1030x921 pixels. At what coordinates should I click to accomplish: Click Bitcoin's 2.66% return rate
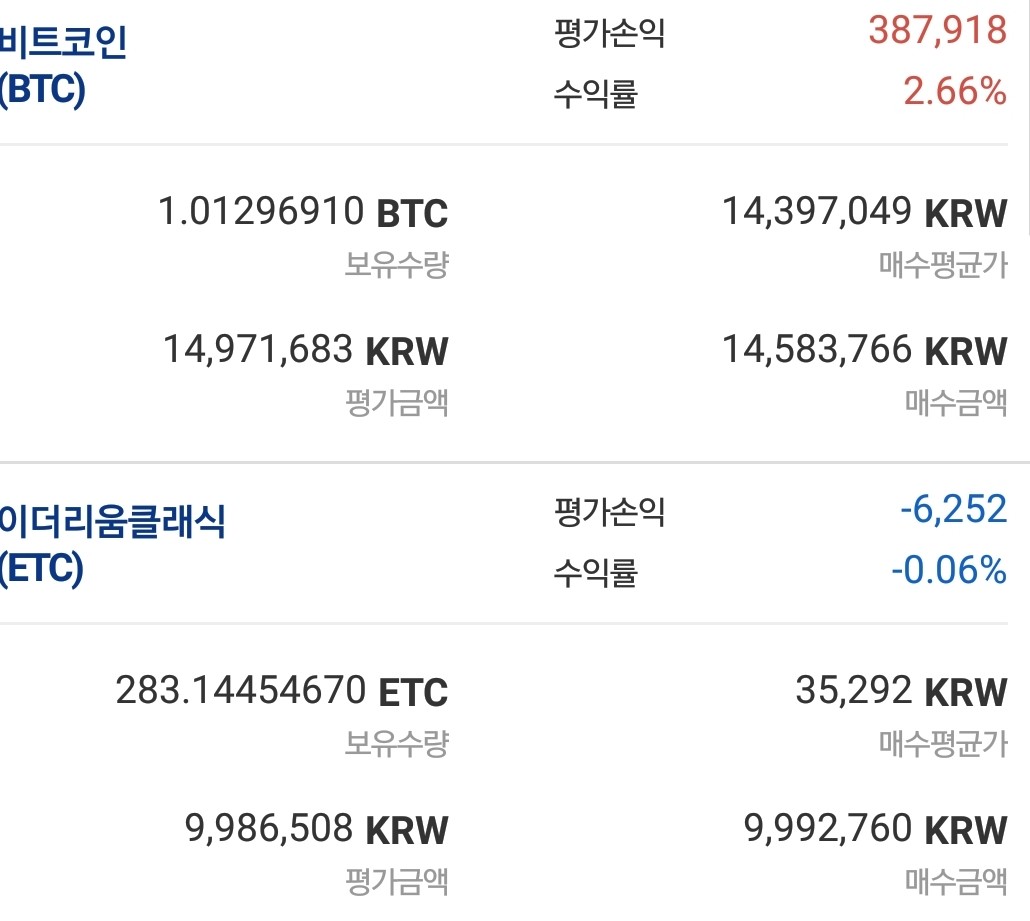[x=955, y=92]
